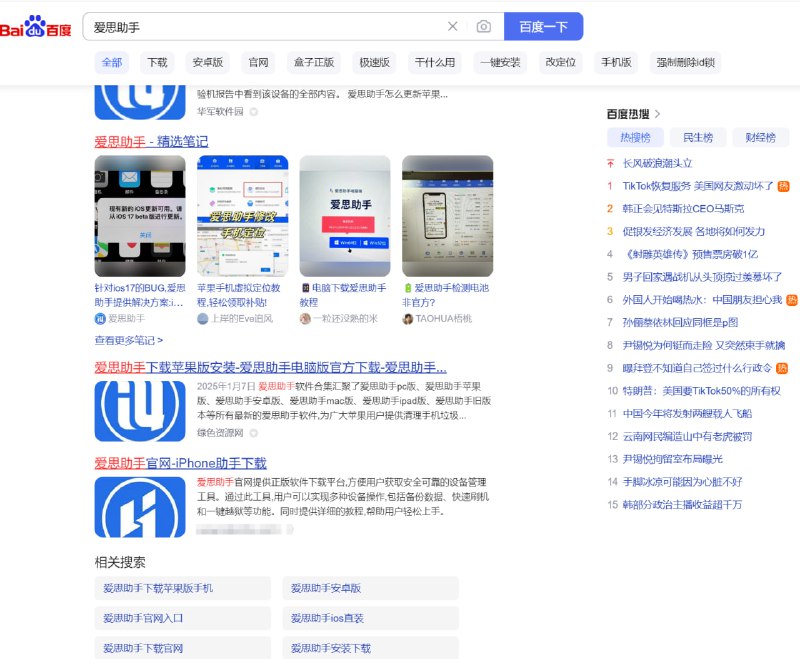Search related 爱思助手安卓版
The image size is (800, 659).
(370, 588)
